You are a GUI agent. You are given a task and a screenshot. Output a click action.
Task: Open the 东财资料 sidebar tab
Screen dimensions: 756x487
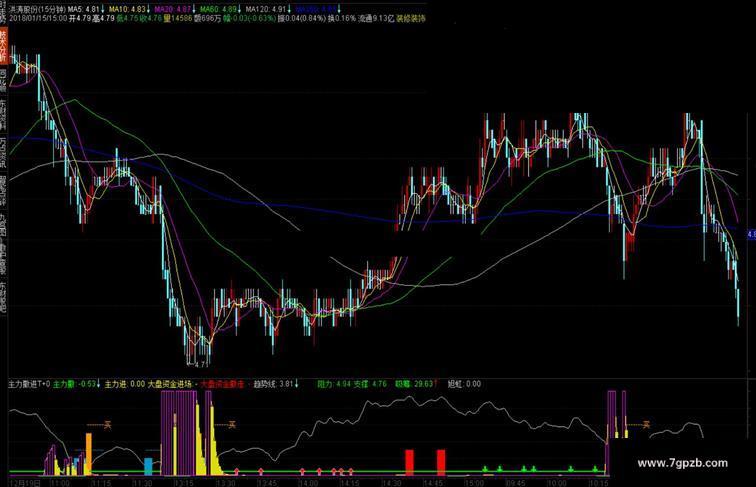click(x=3, y=115)
